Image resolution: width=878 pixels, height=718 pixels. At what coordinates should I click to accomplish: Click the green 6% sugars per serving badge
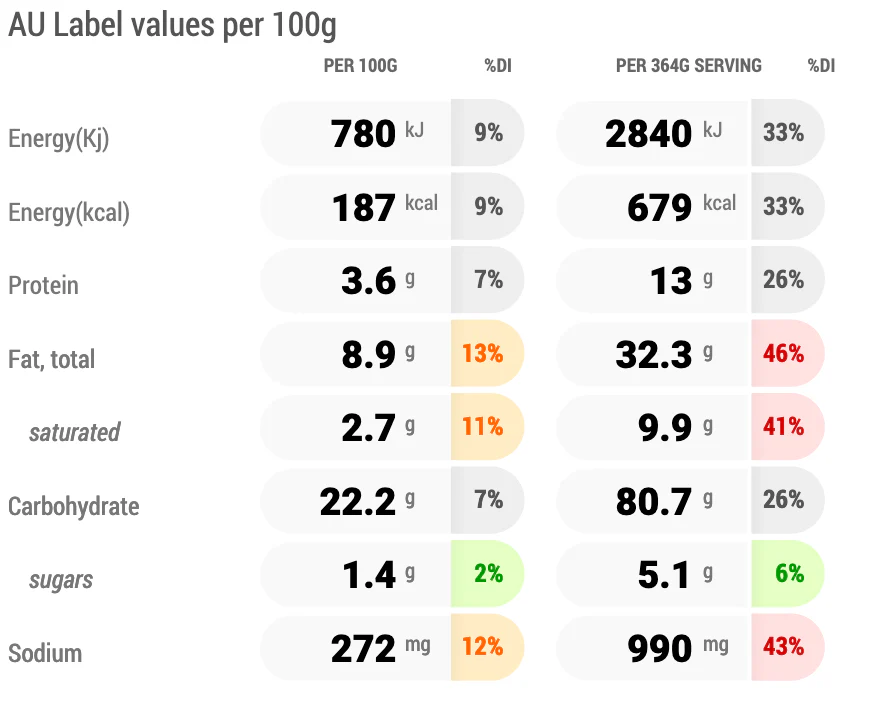(x=788, y=574)
